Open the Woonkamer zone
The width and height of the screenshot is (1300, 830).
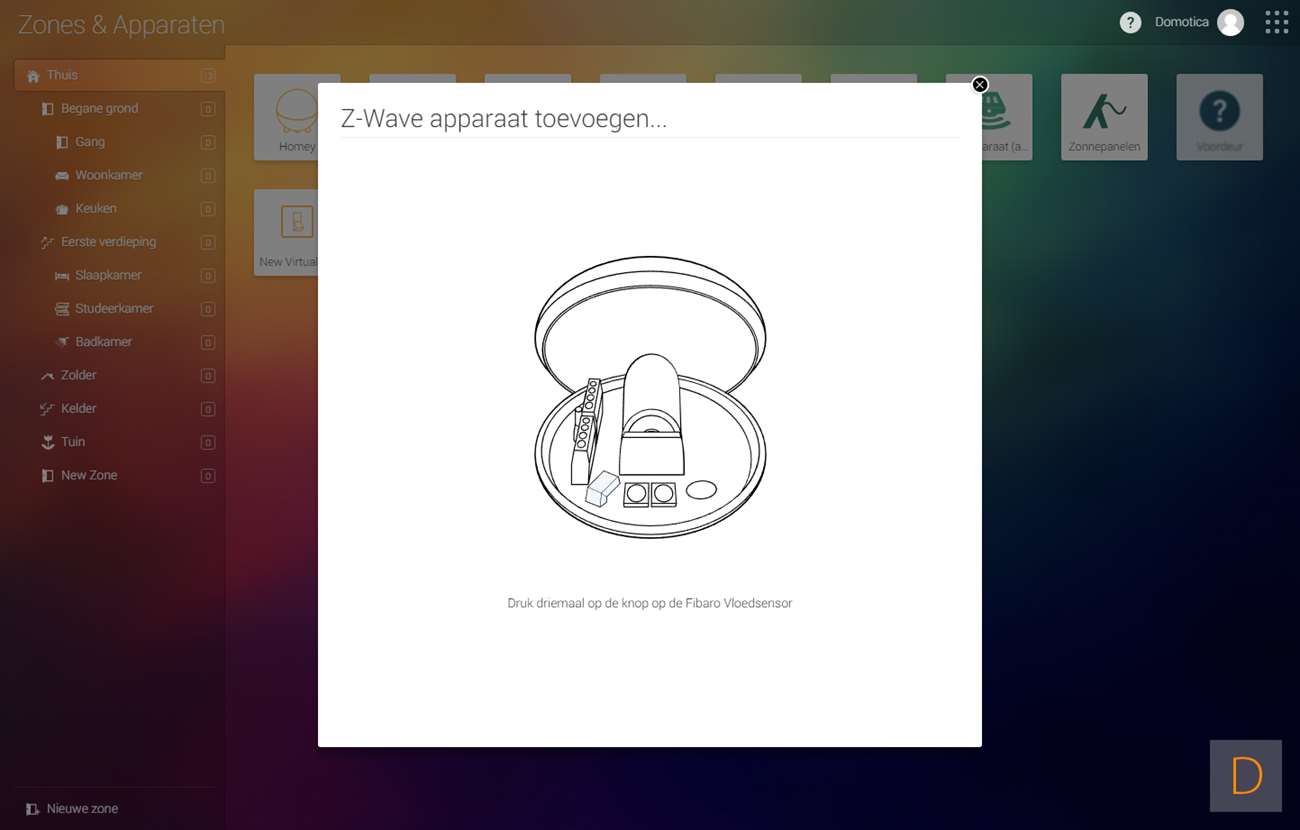[x=108, y=175]
